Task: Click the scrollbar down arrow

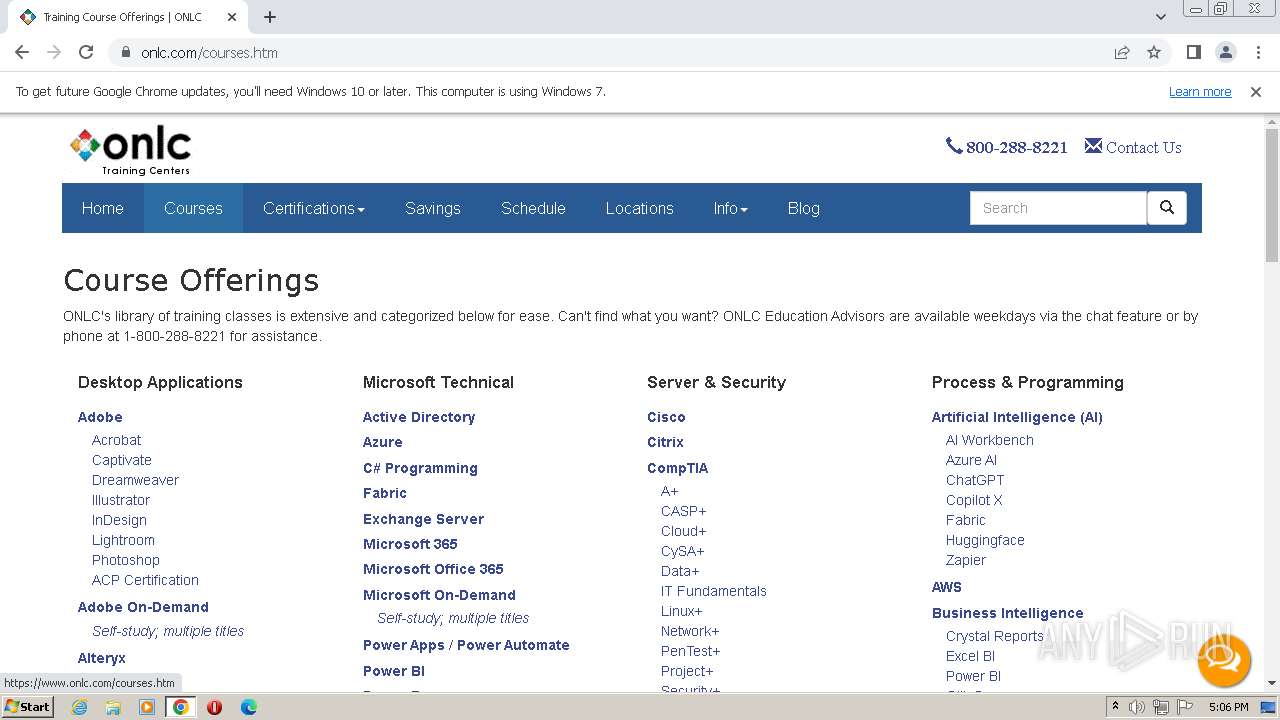Action: [1271, 683]
